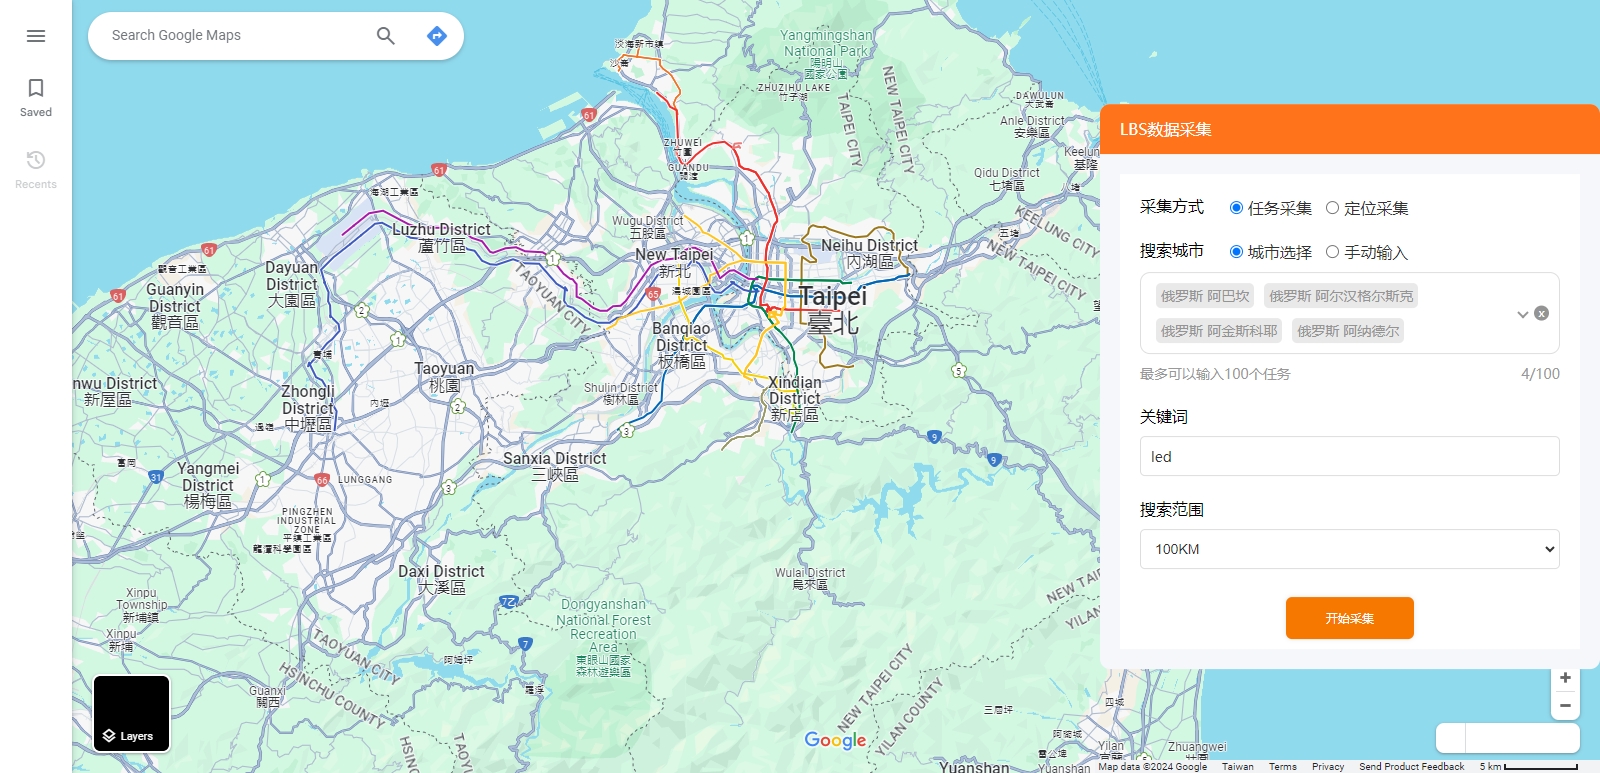Click the Banqiao District map label

(682, 345)
